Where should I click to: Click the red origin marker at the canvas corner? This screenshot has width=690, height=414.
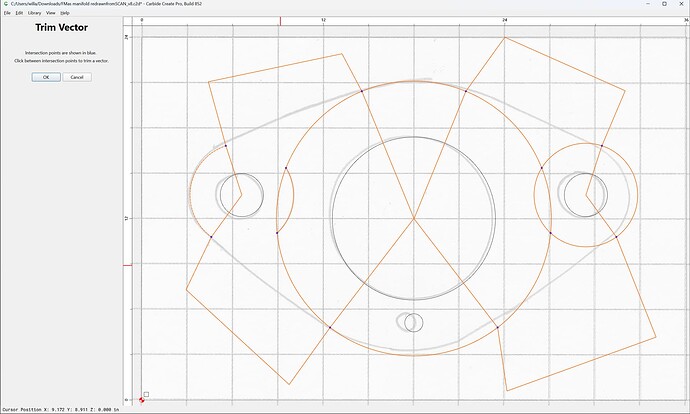coord(142,400)
